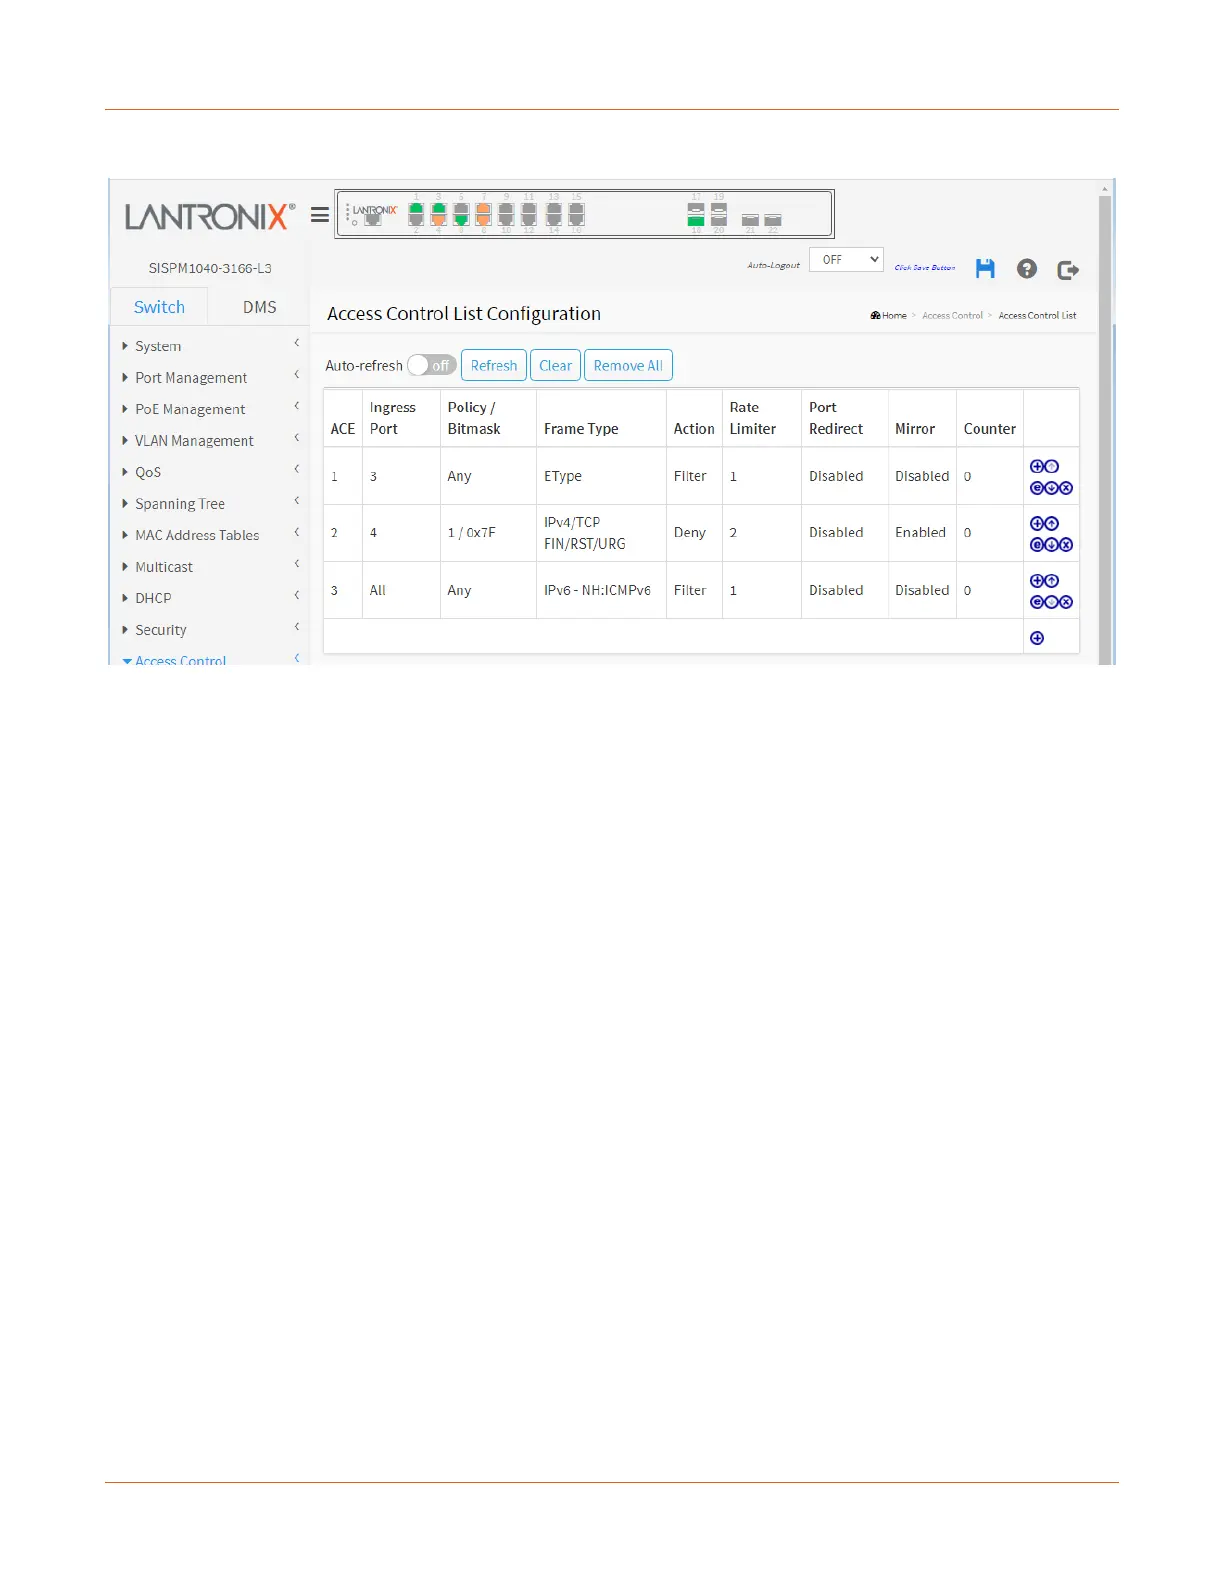This screenshot has width=1224, height=1584.
Task: Insert new ACE before ACE 2 (plus icon)
Action: click(1037, 523)
